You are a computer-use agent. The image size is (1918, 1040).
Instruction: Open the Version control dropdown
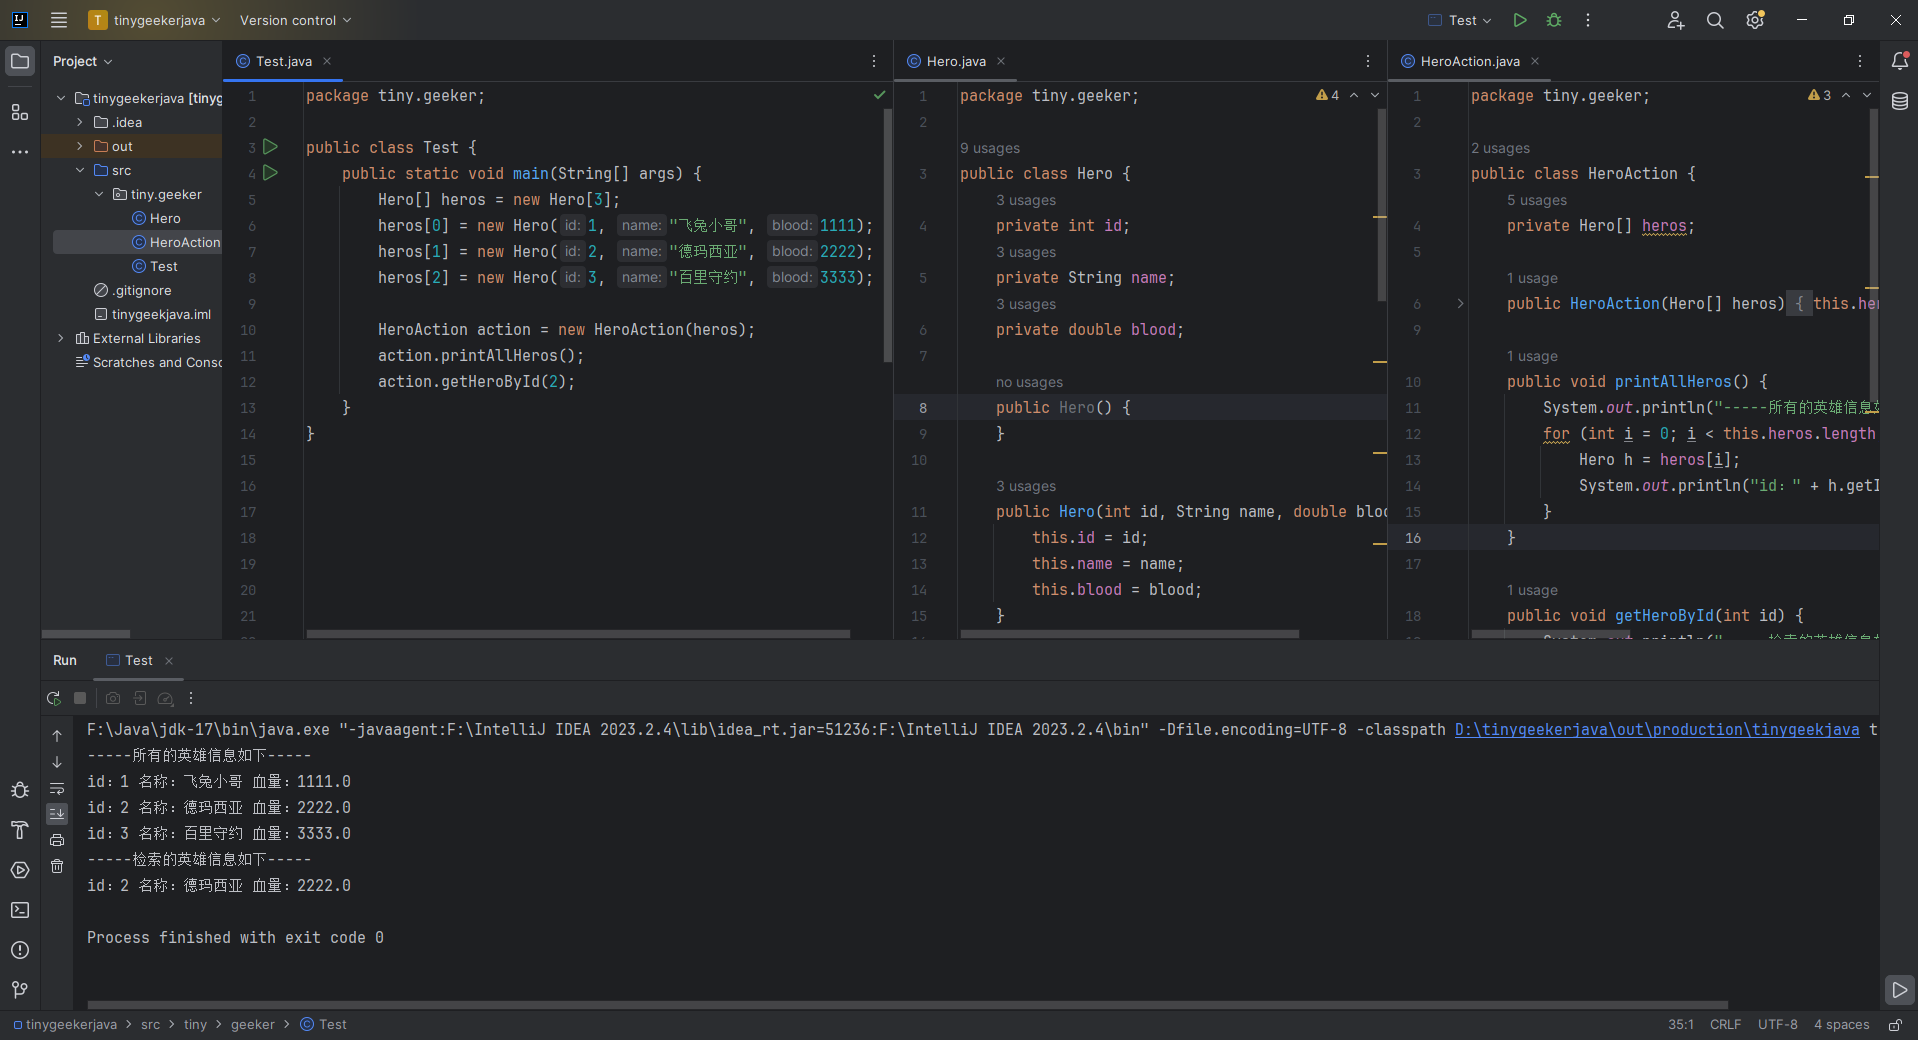click(x=295, y=20)
